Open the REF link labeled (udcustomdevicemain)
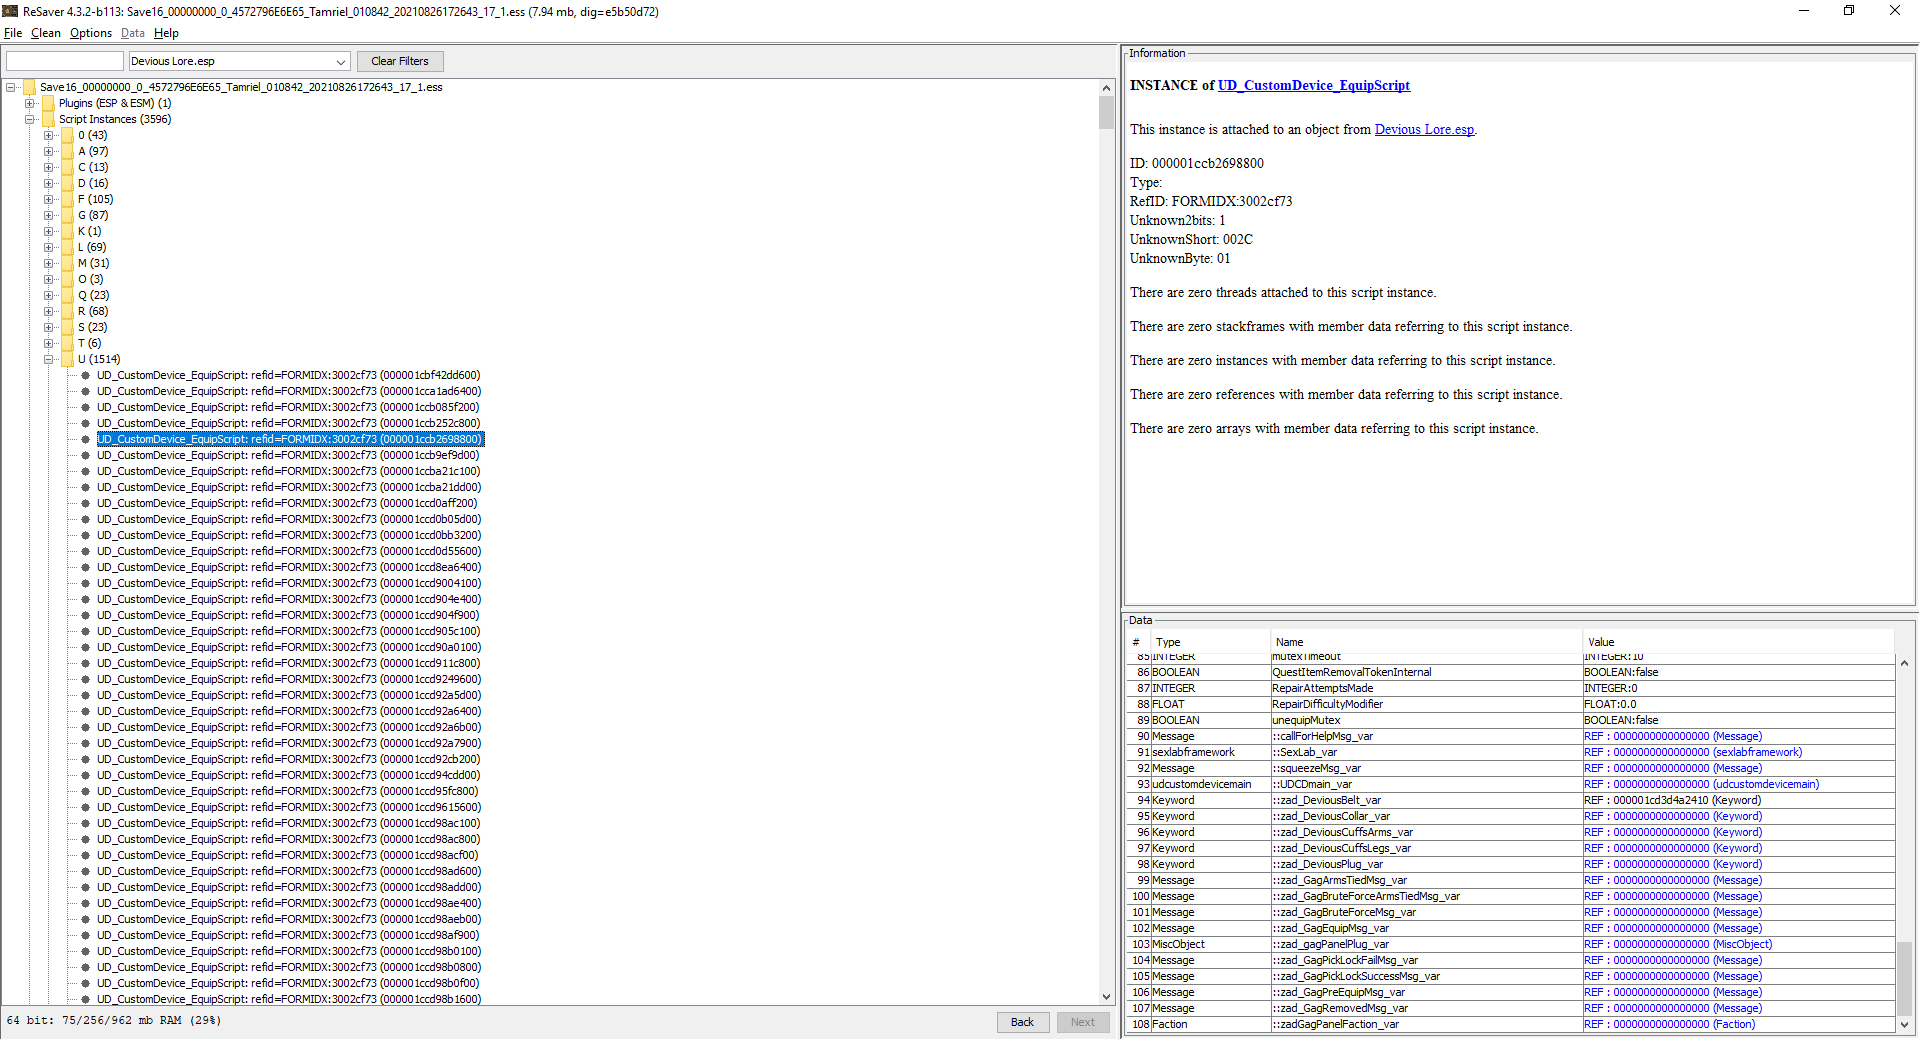 point(1702,784)
